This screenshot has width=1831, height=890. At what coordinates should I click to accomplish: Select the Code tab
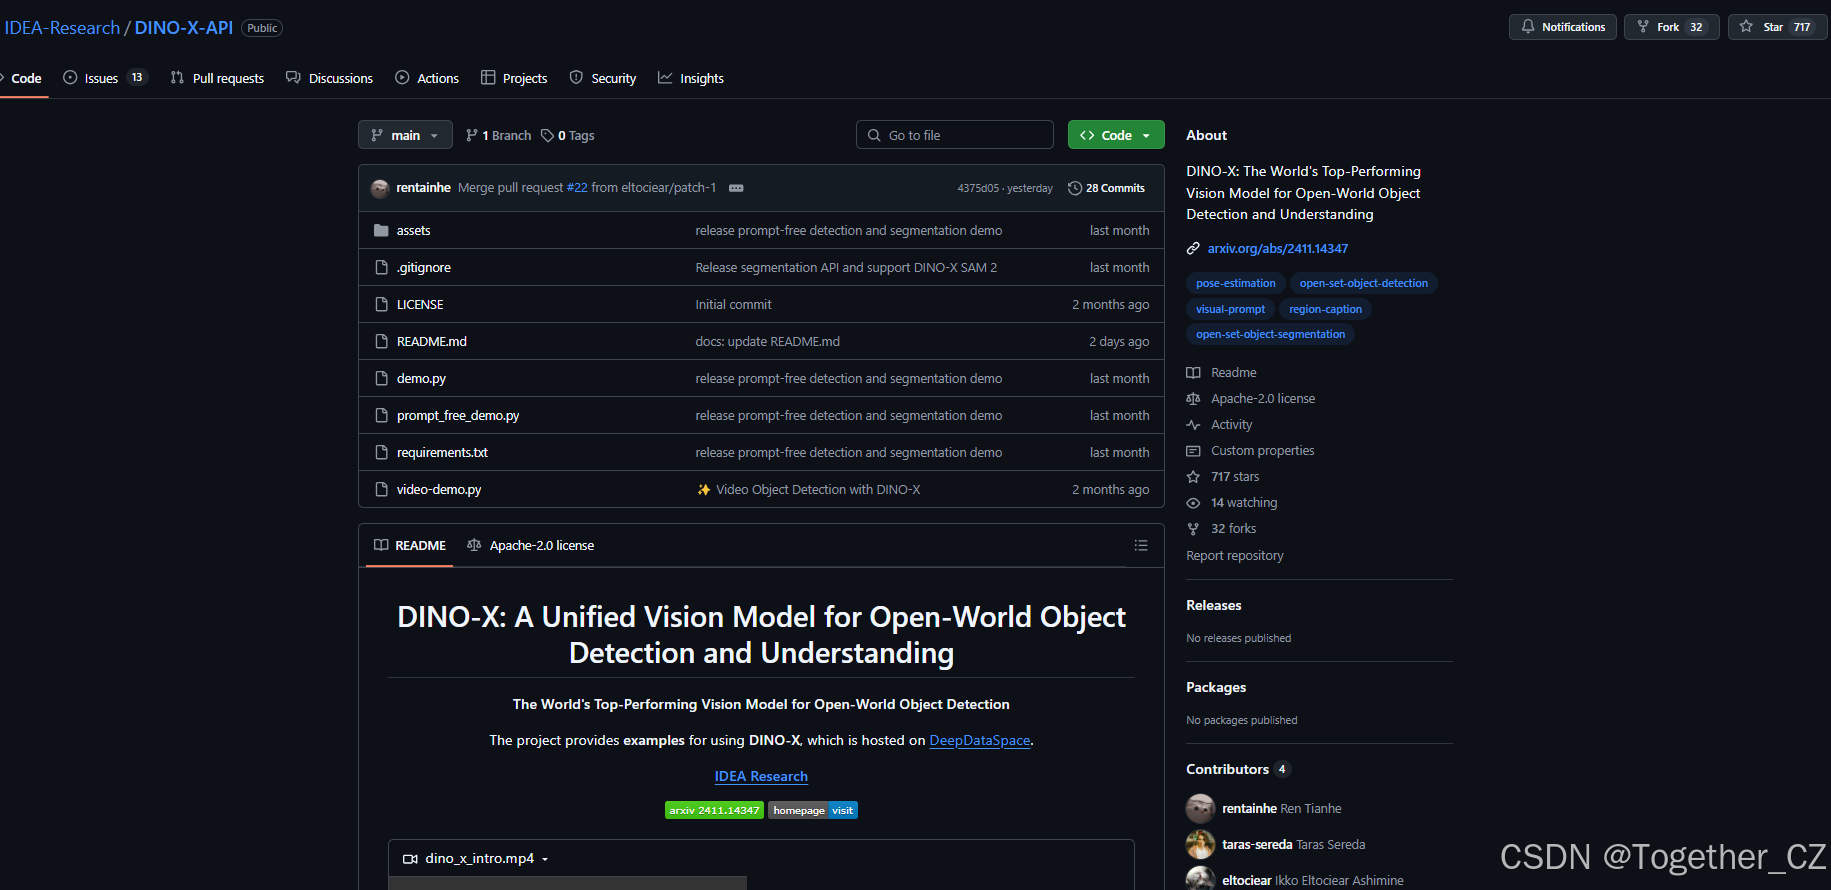coord(24,78)
